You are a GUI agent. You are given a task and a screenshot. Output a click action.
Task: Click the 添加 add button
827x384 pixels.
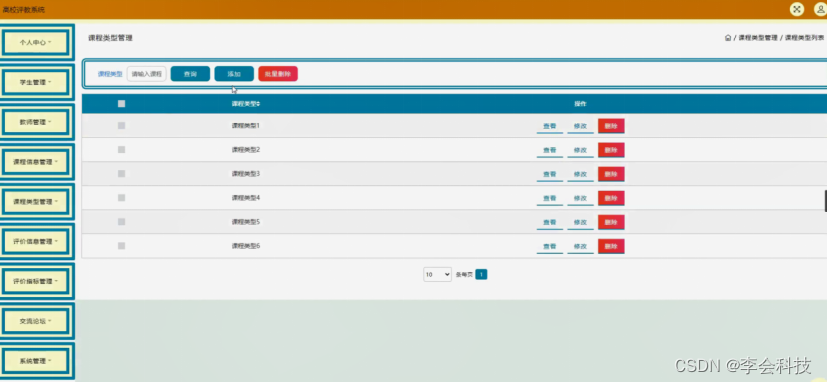[234, 74]
